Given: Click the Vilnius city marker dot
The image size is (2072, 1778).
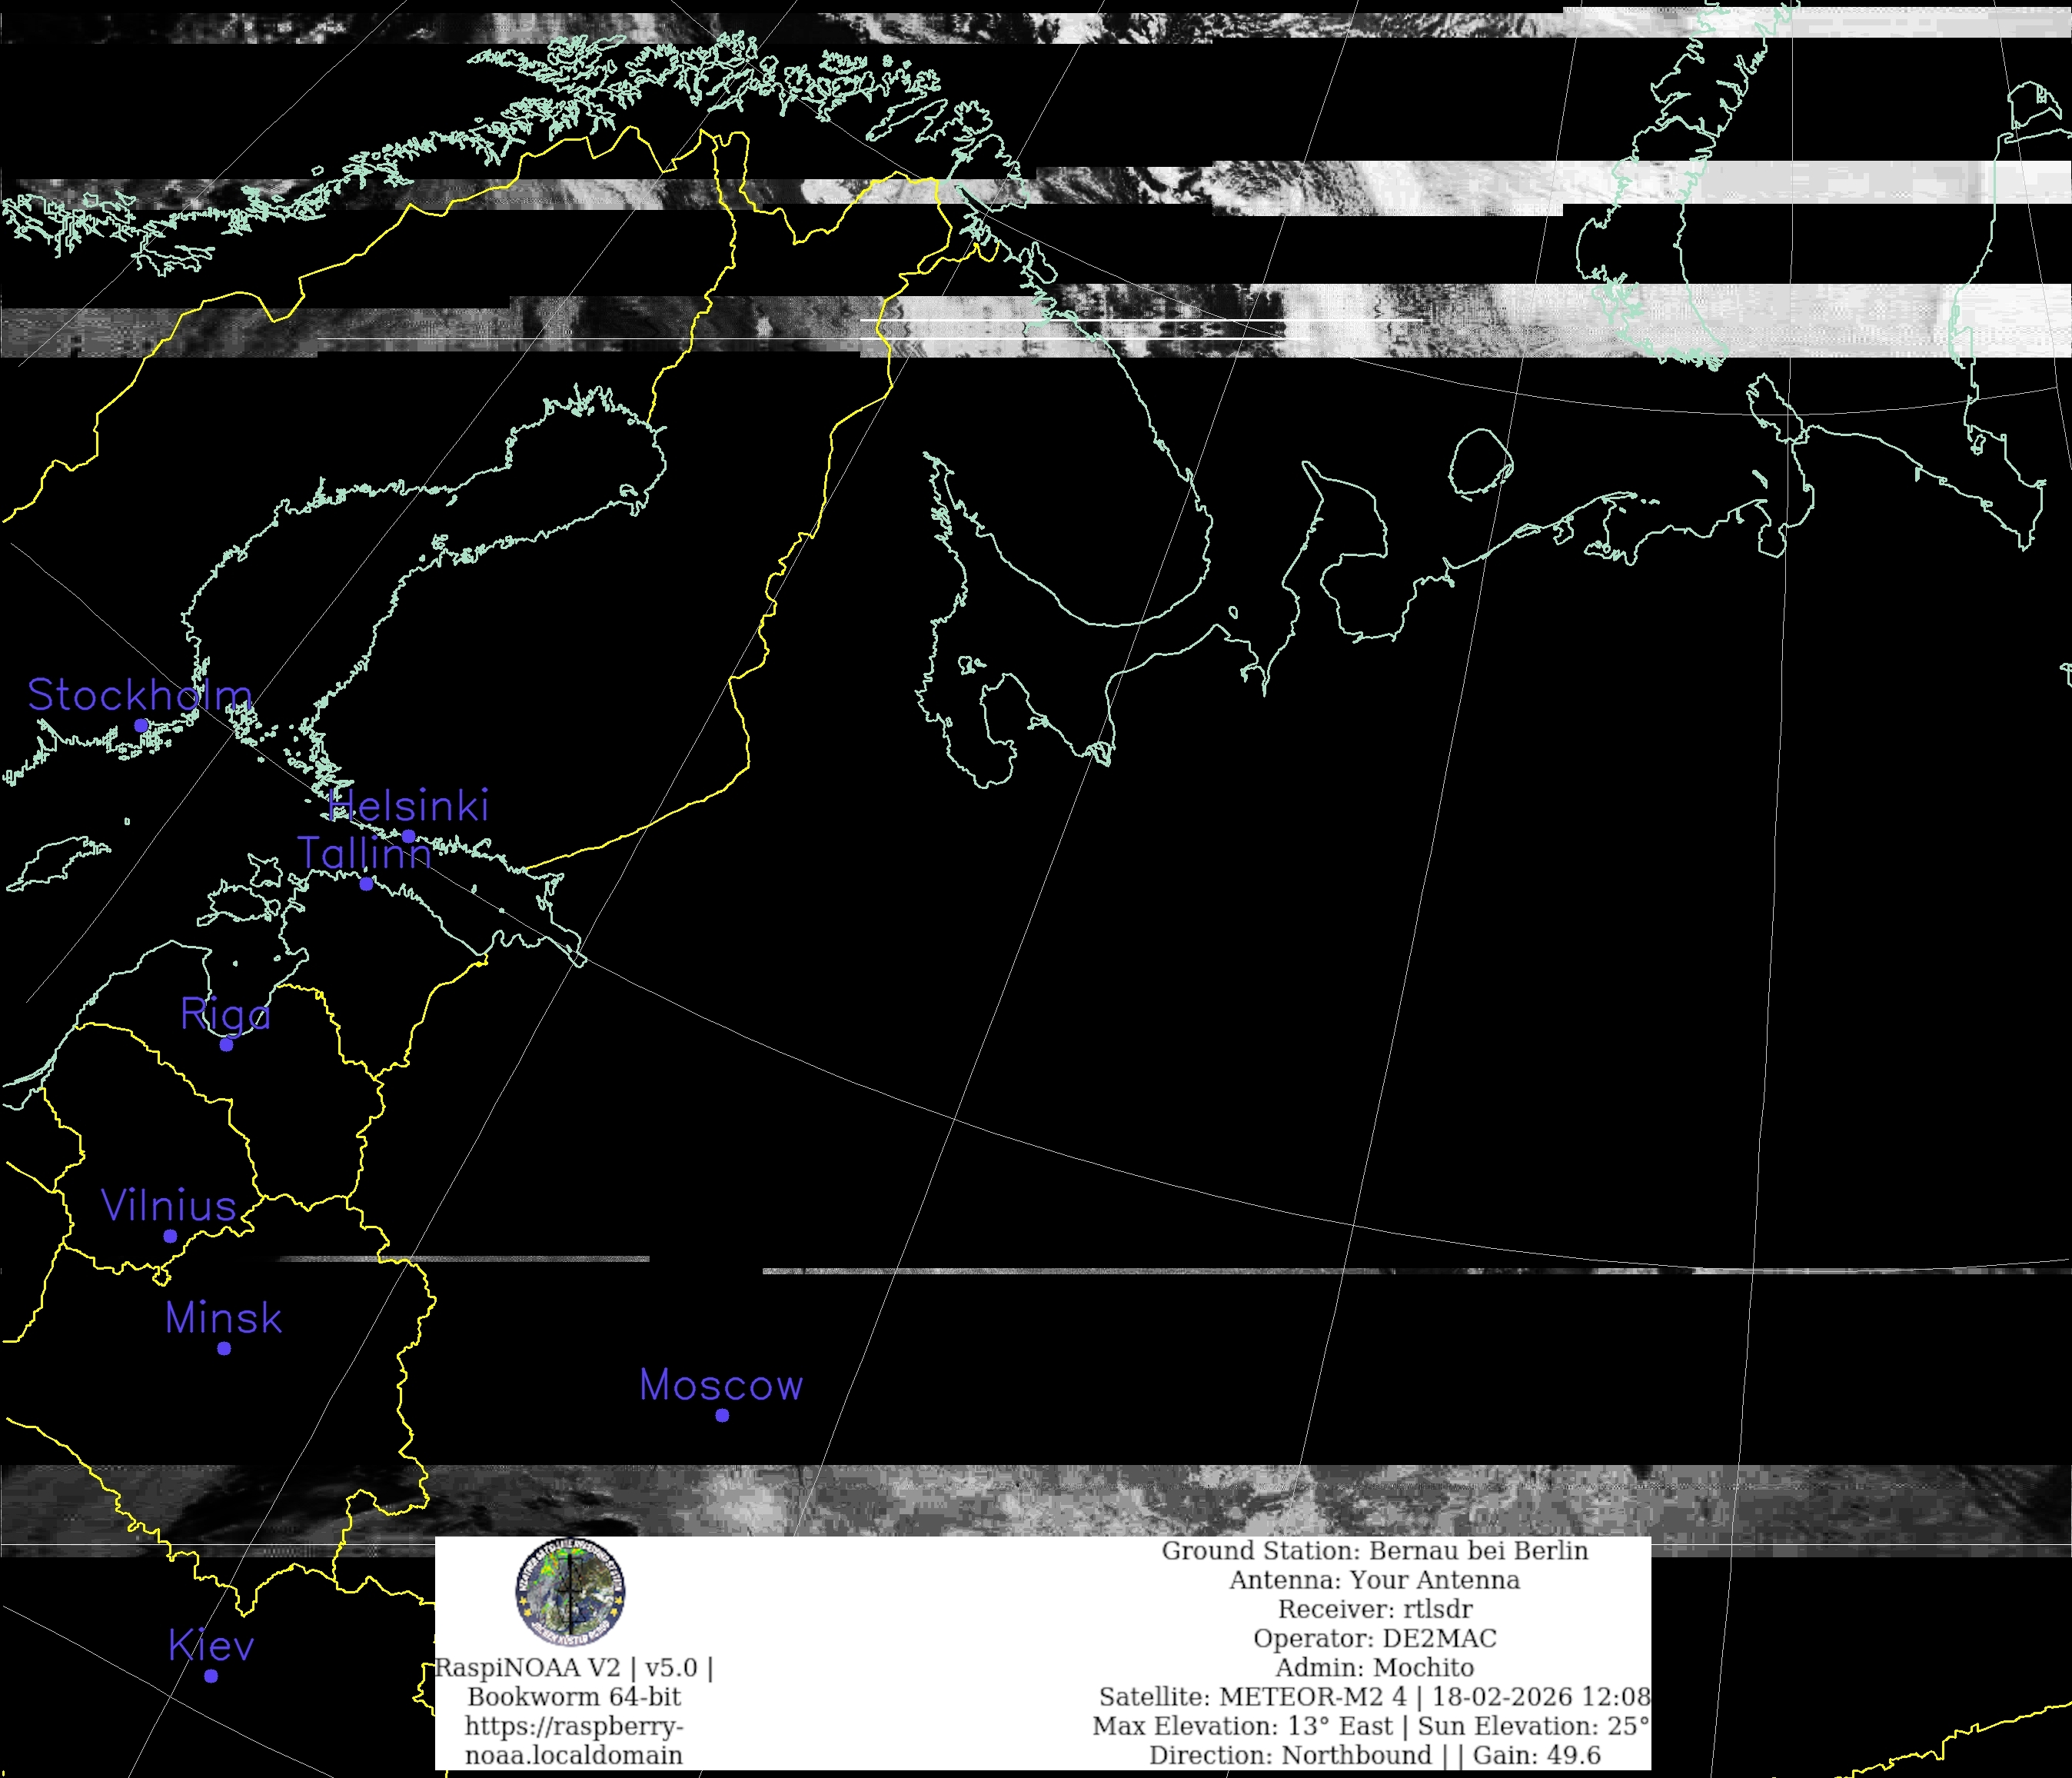Looking at the screenshot, I should tap(170, 1236).
